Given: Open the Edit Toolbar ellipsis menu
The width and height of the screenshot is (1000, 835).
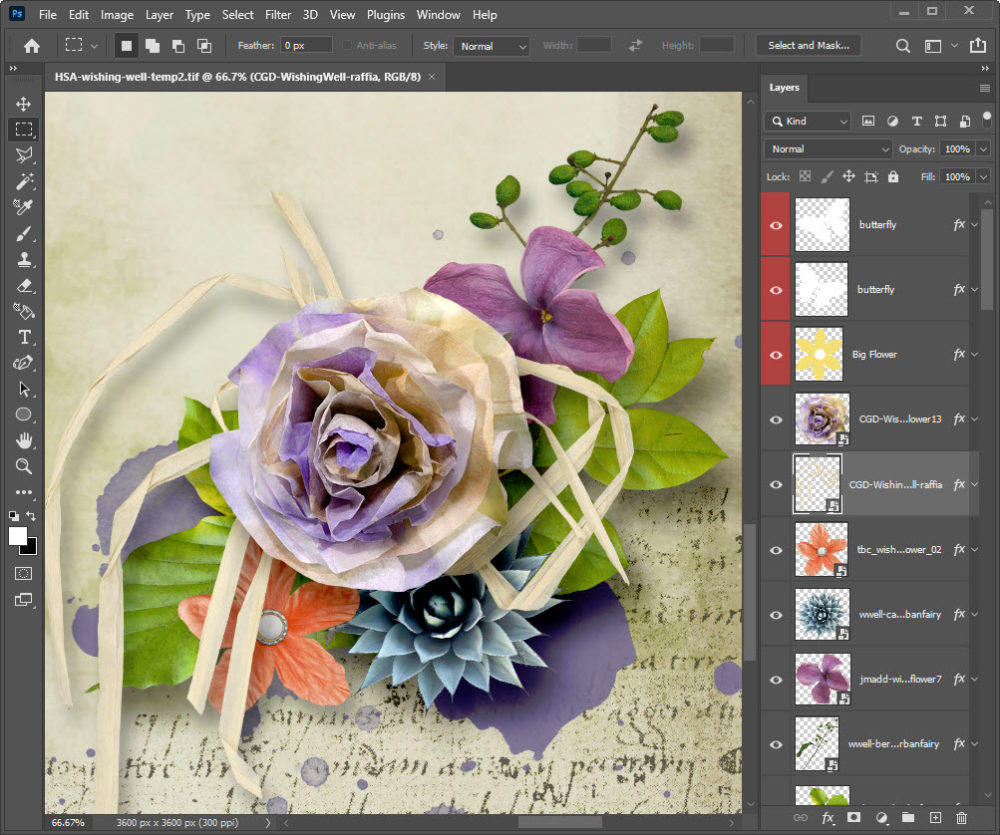Looking at the screenshot, I should [x=24, y=492].
